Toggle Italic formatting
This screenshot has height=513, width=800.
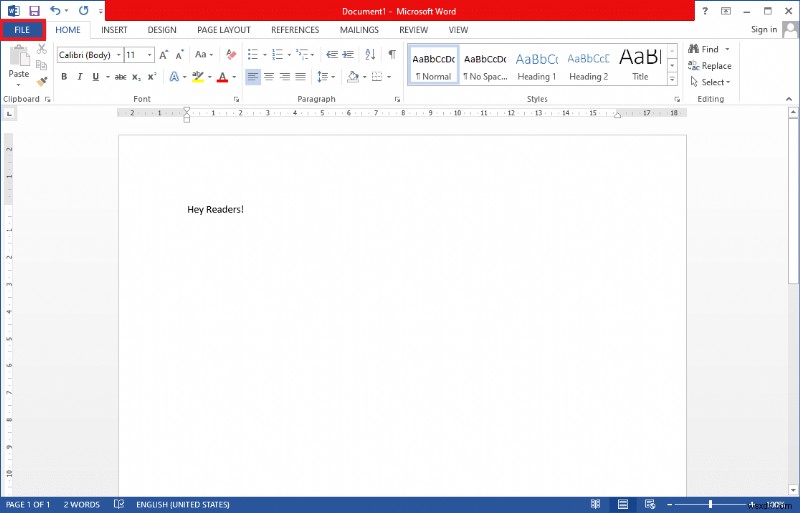(x=78, y=77)
